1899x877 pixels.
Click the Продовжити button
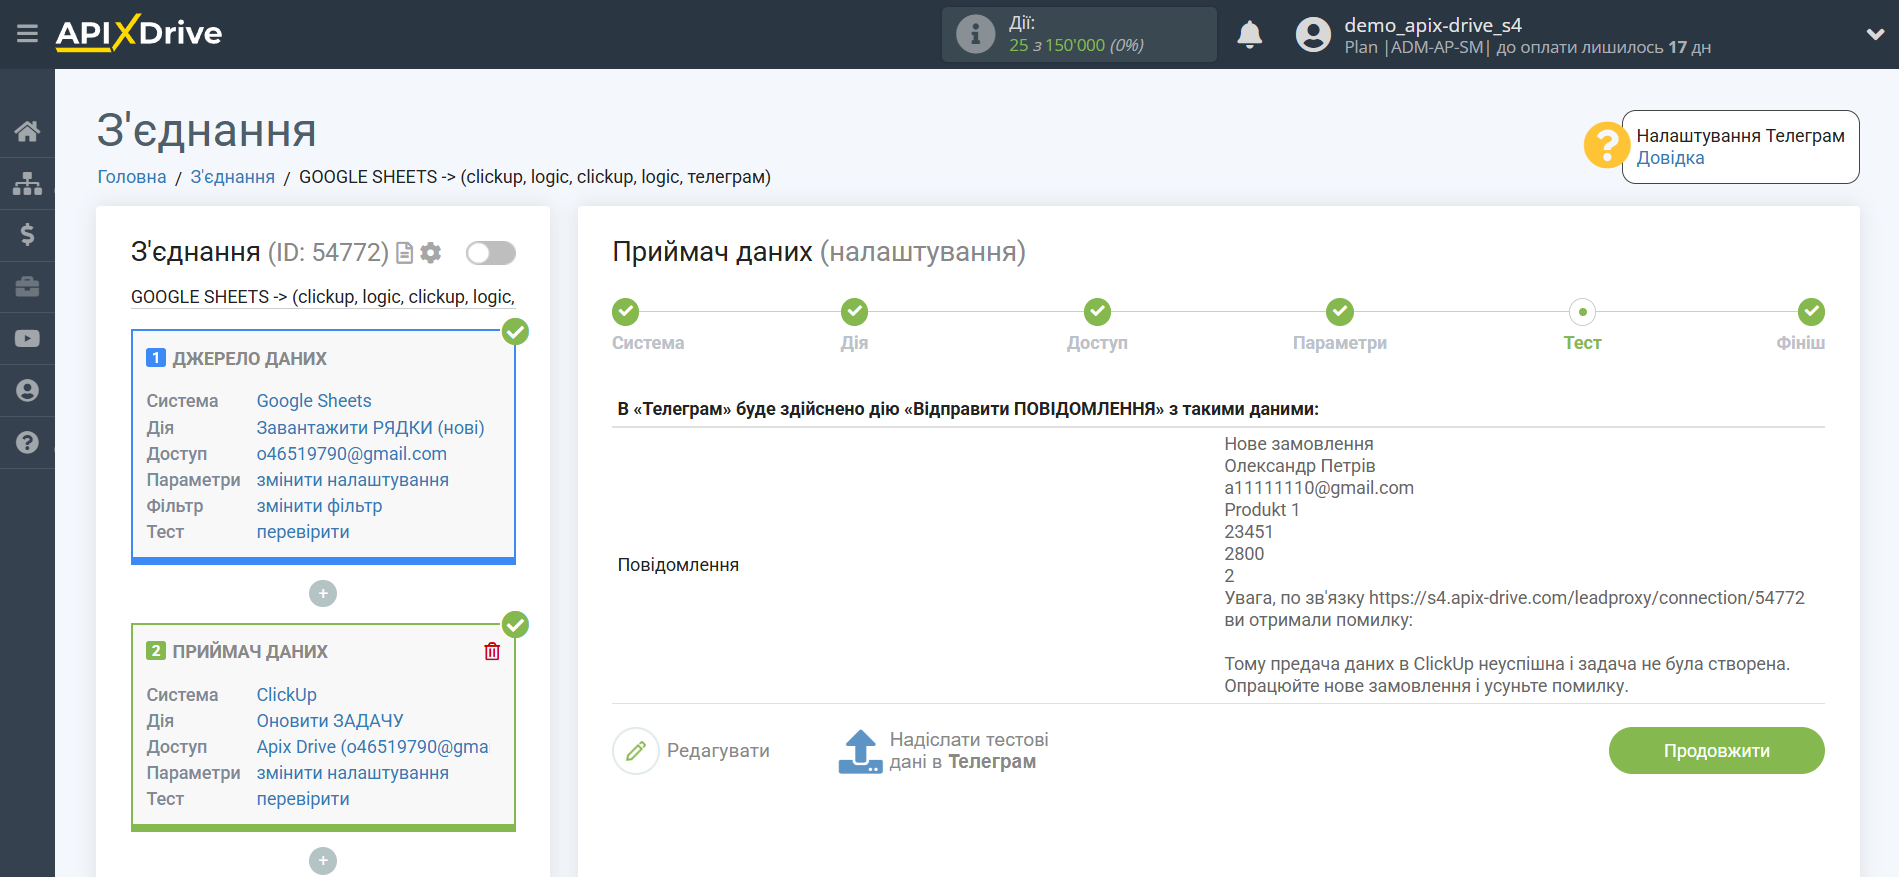pyautogui.click(x=1716, y=751)
